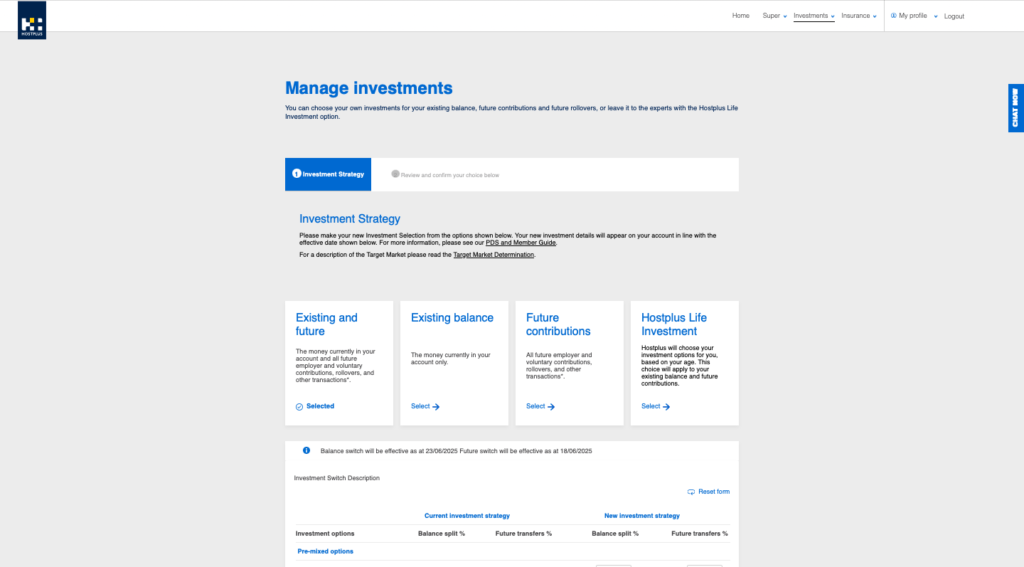Click arrow icon on Hostplus Life Investment card

point(666,407)
